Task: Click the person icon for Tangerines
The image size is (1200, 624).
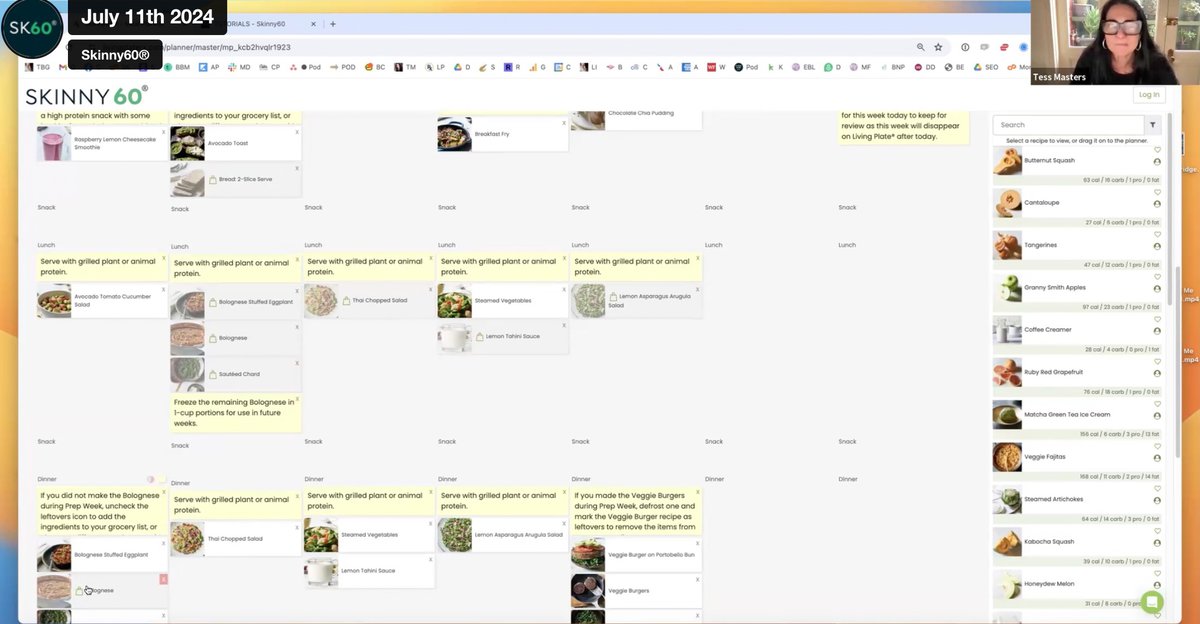Action: (x=1157, y=246)
